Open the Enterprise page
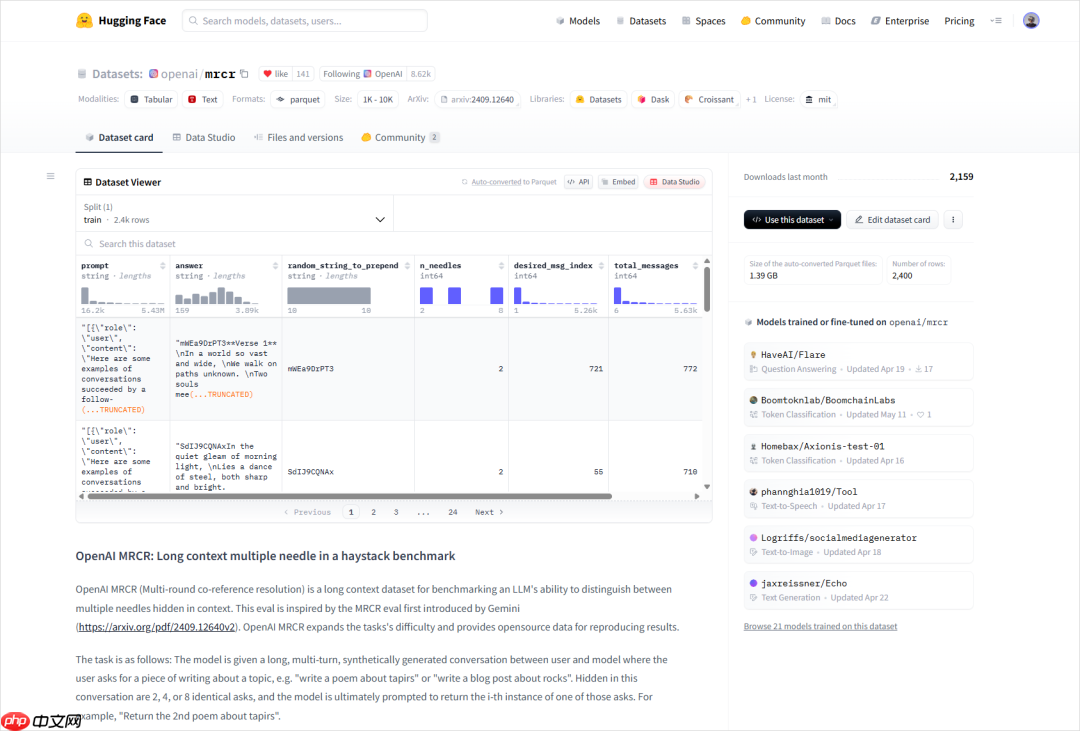Image resolution: width=1080 pixels, height=731 pixels. (x=900, y=21)
